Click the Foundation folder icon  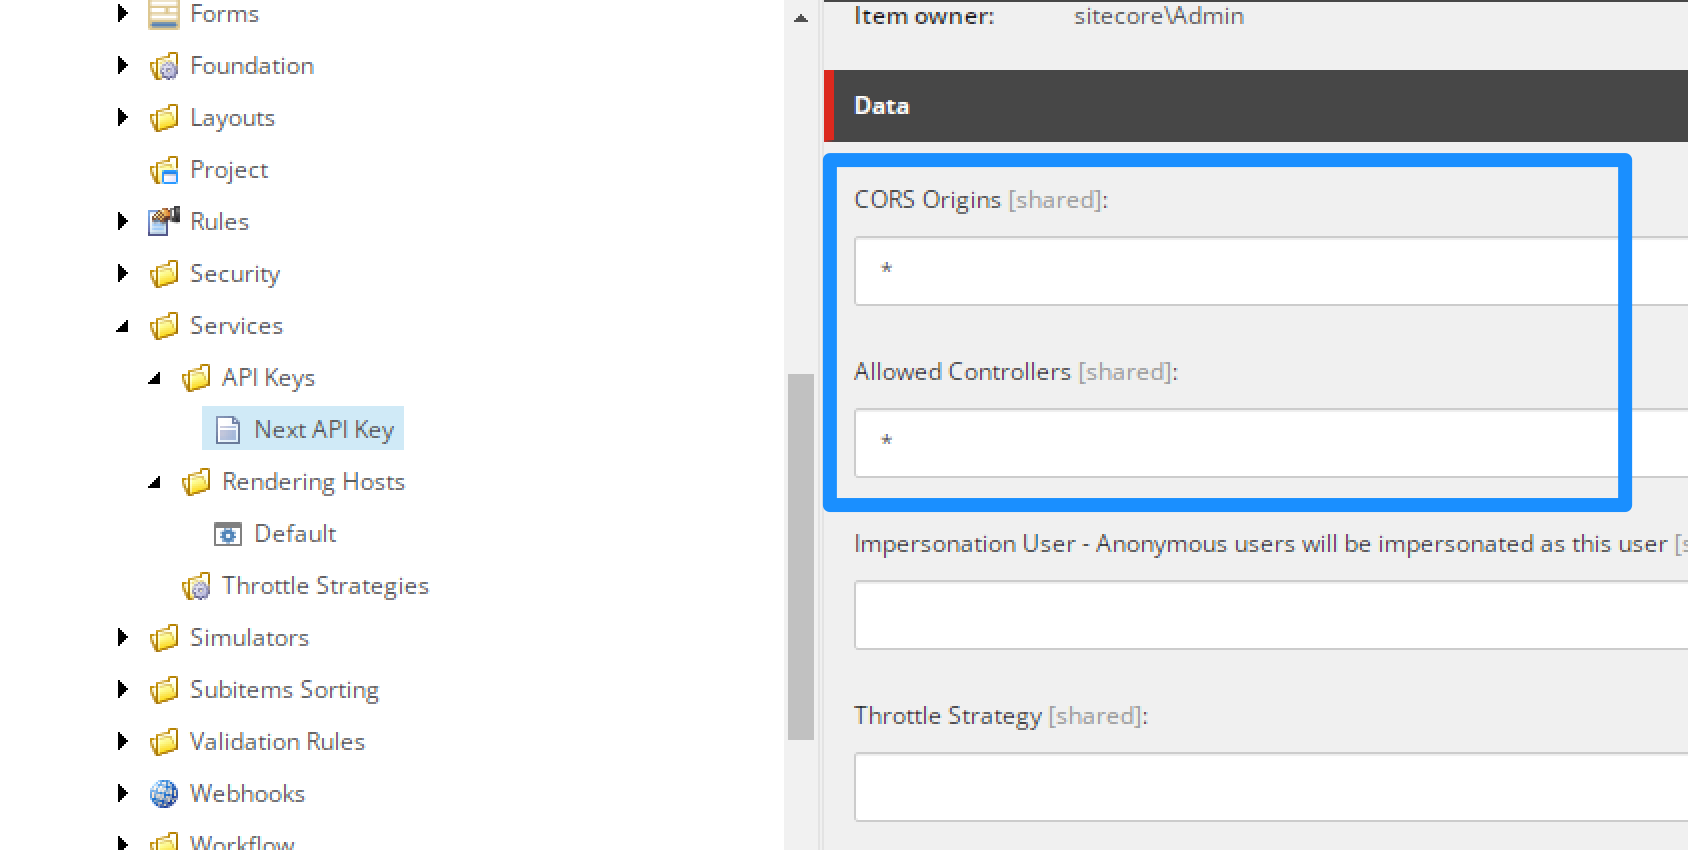pos(164,66)
